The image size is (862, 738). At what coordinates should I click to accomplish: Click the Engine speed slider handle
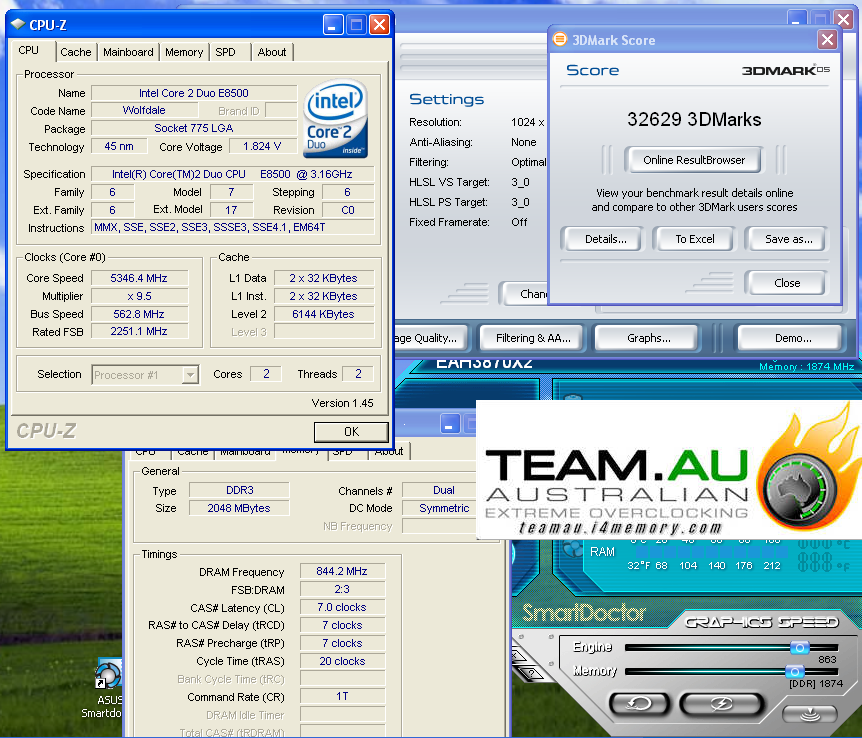(x=799, y=647)
